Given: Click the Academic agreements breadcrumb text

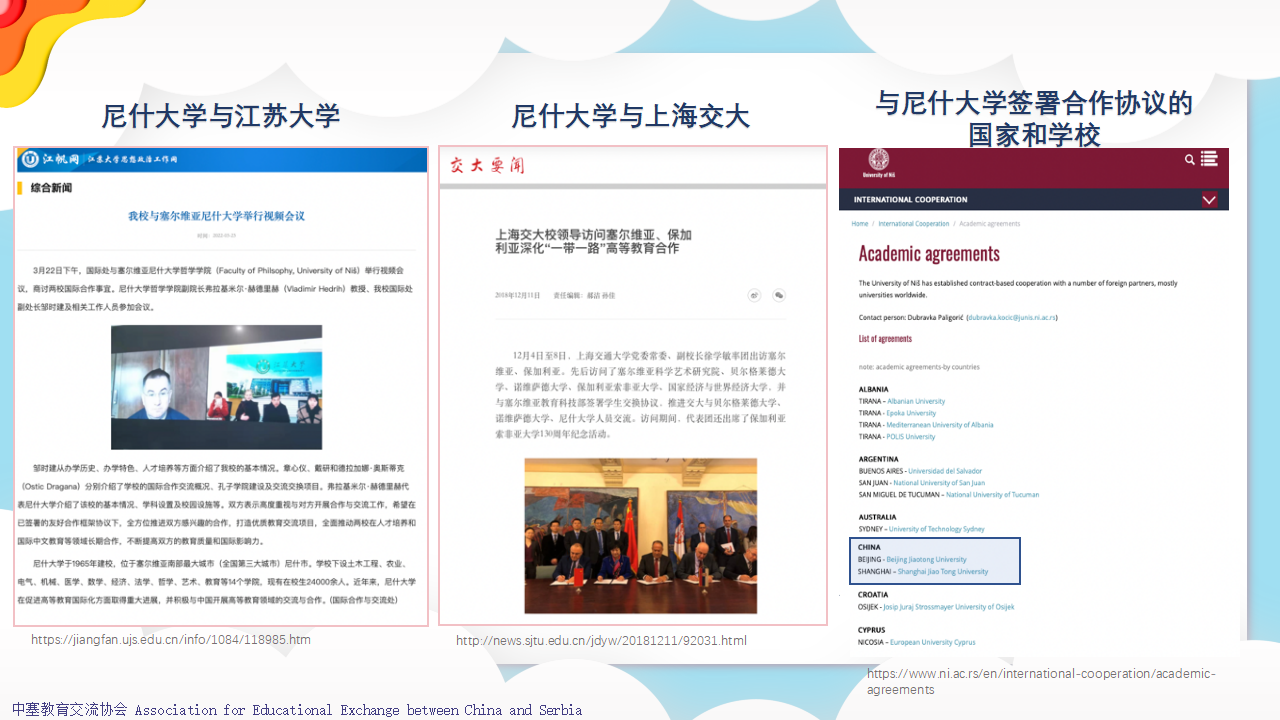Looking at the screenshot, I should (990, 224).
